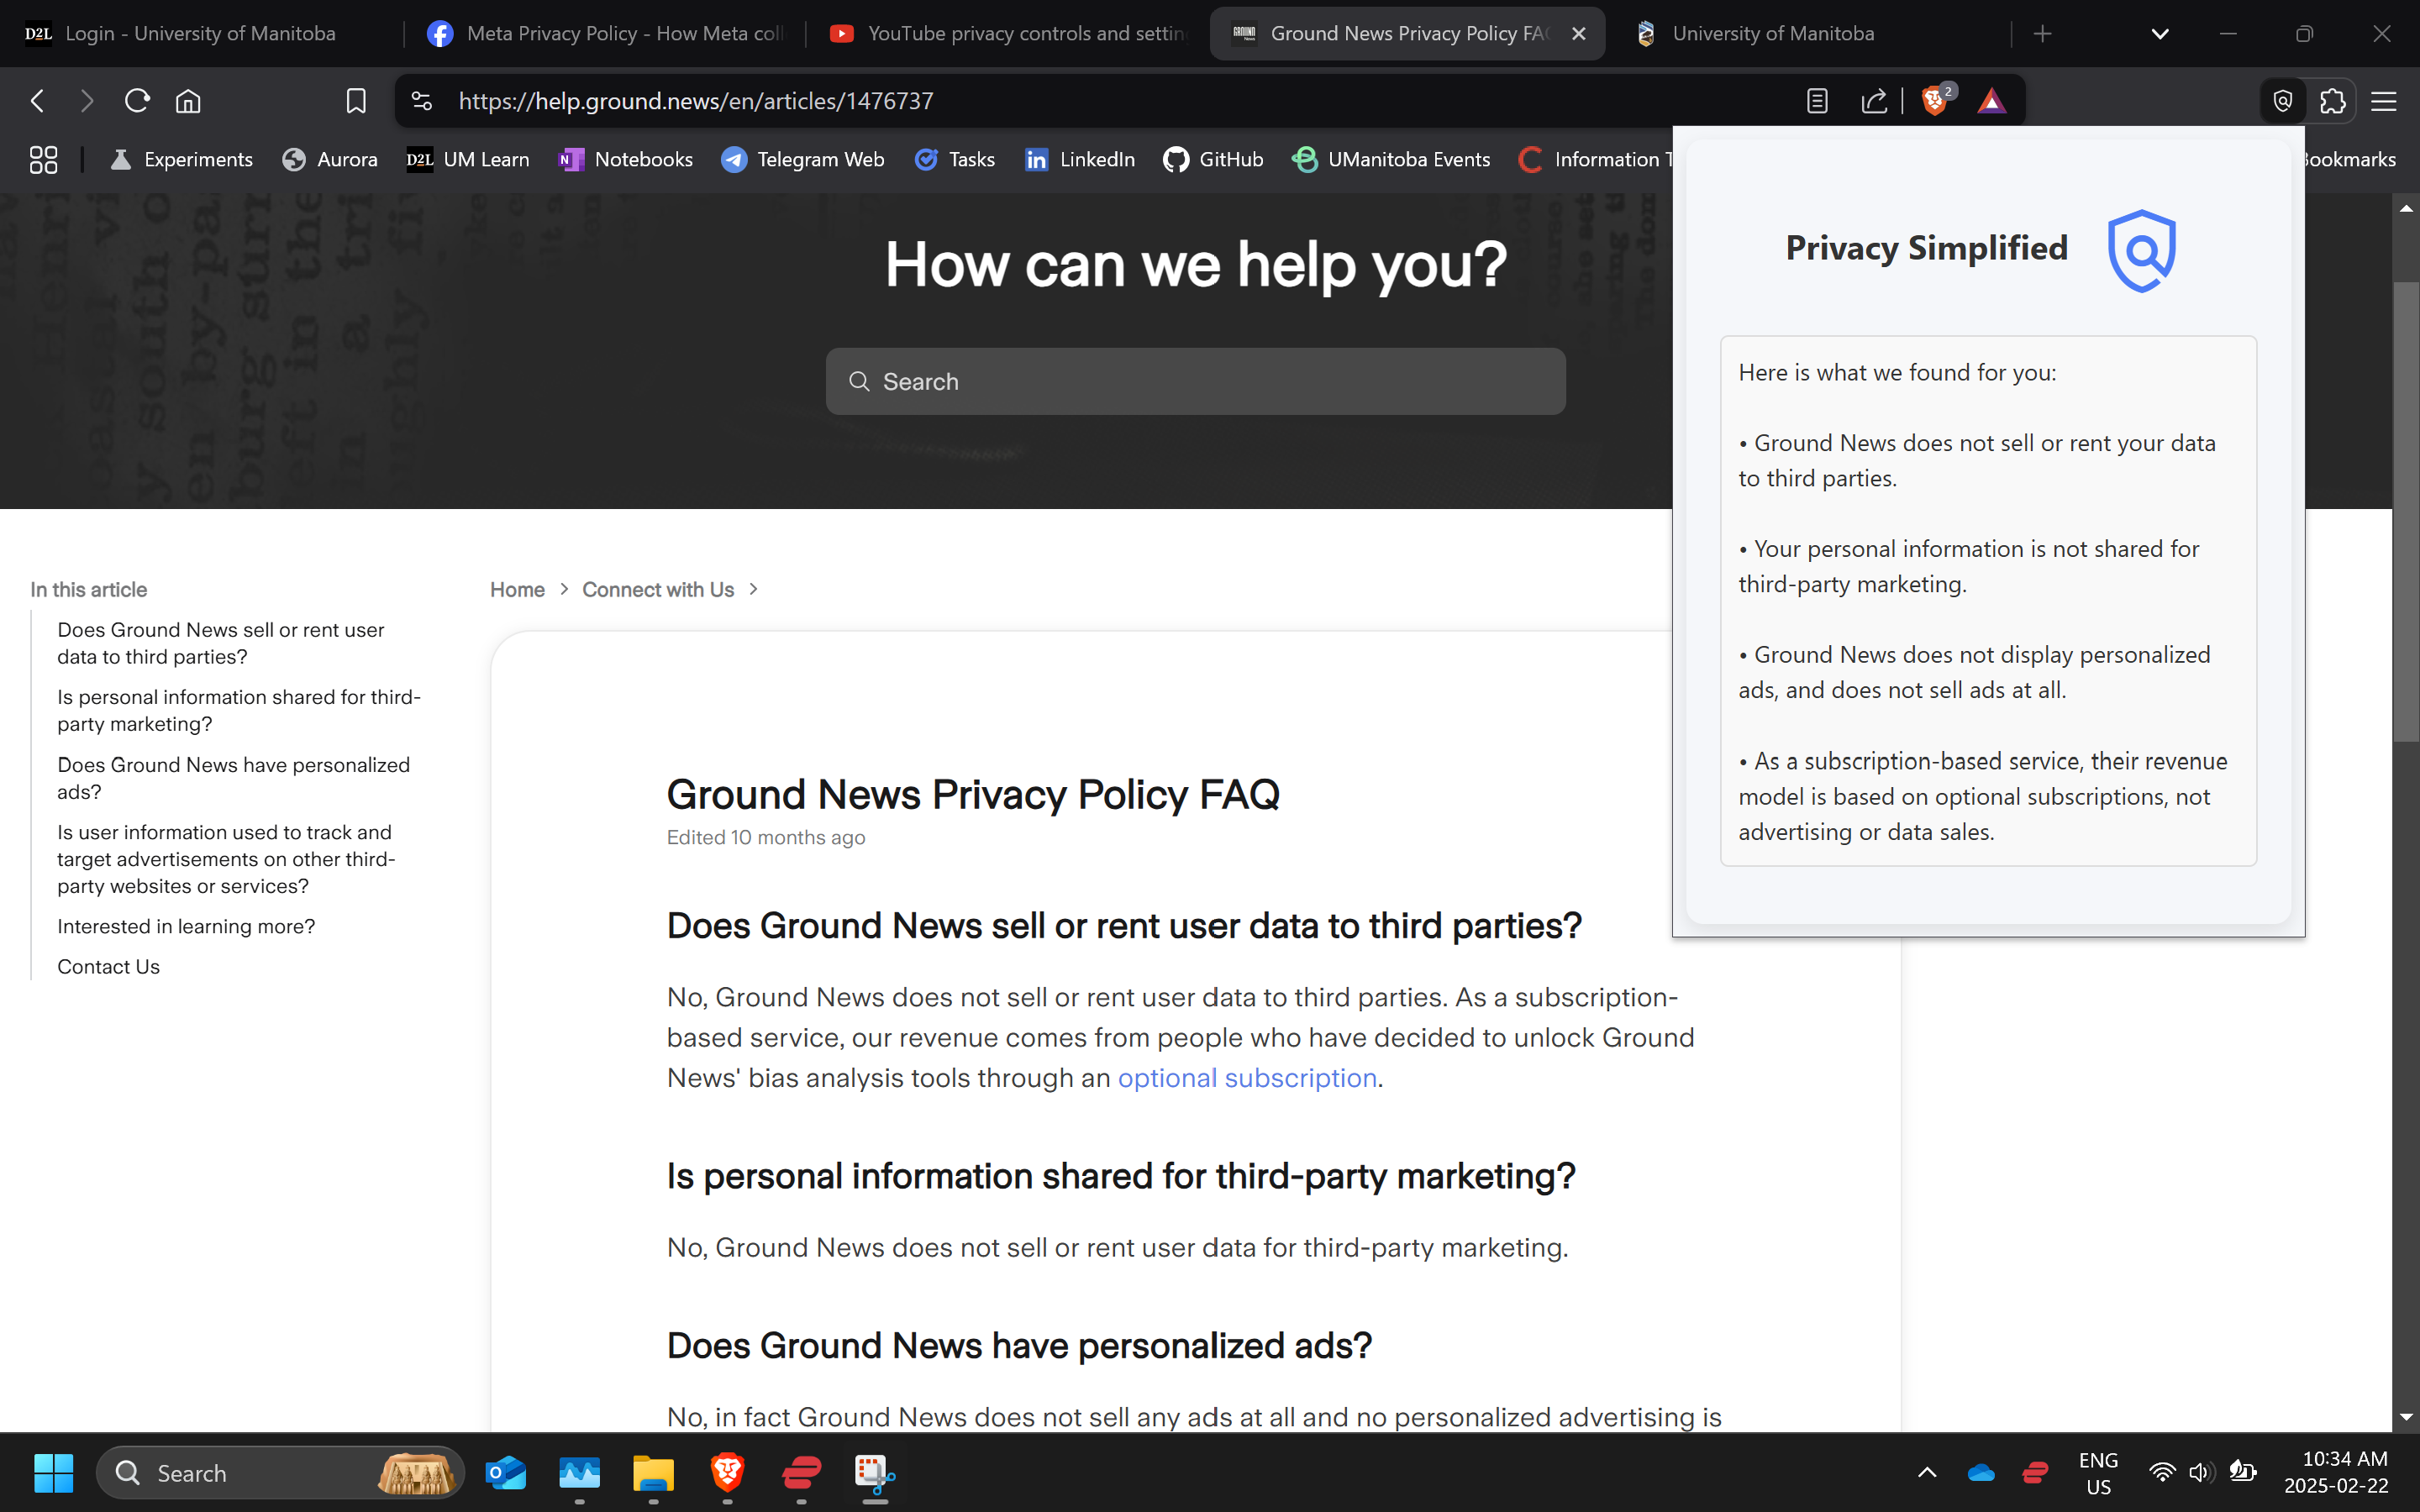Open the Home breadcrumb link
Image resolution: width=2420 pixels, height=1512 pixels.
coord(516,589)
